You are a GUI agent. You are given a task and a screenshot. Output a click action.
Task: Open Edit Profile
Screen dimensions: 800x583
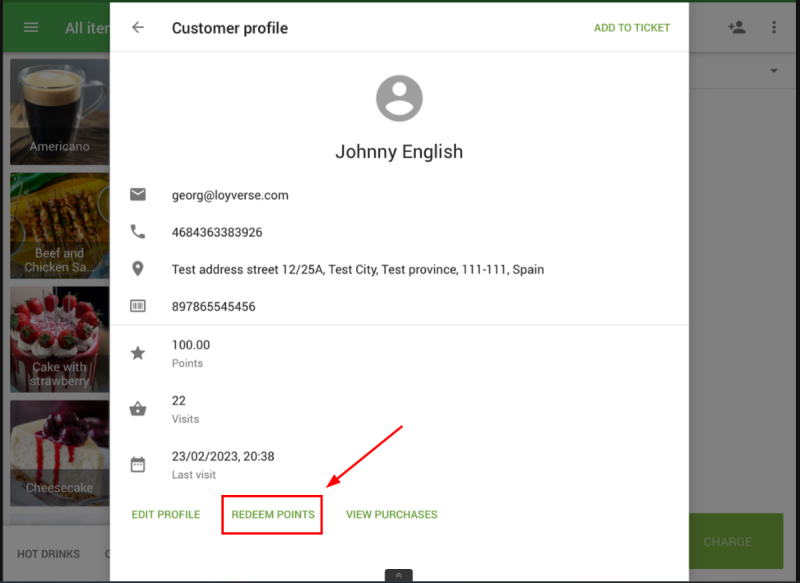tap(166, 515)
